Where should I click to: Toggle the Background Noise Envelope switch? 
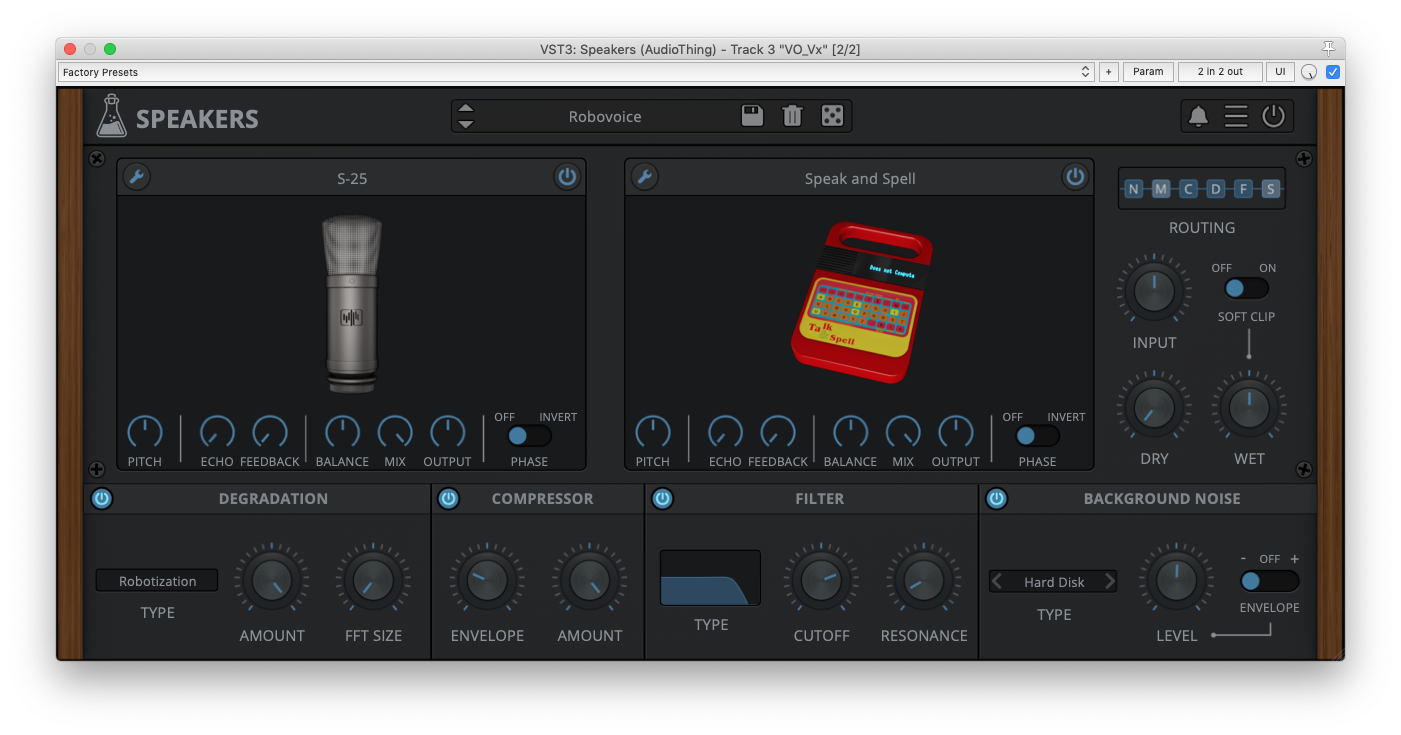1268,581
